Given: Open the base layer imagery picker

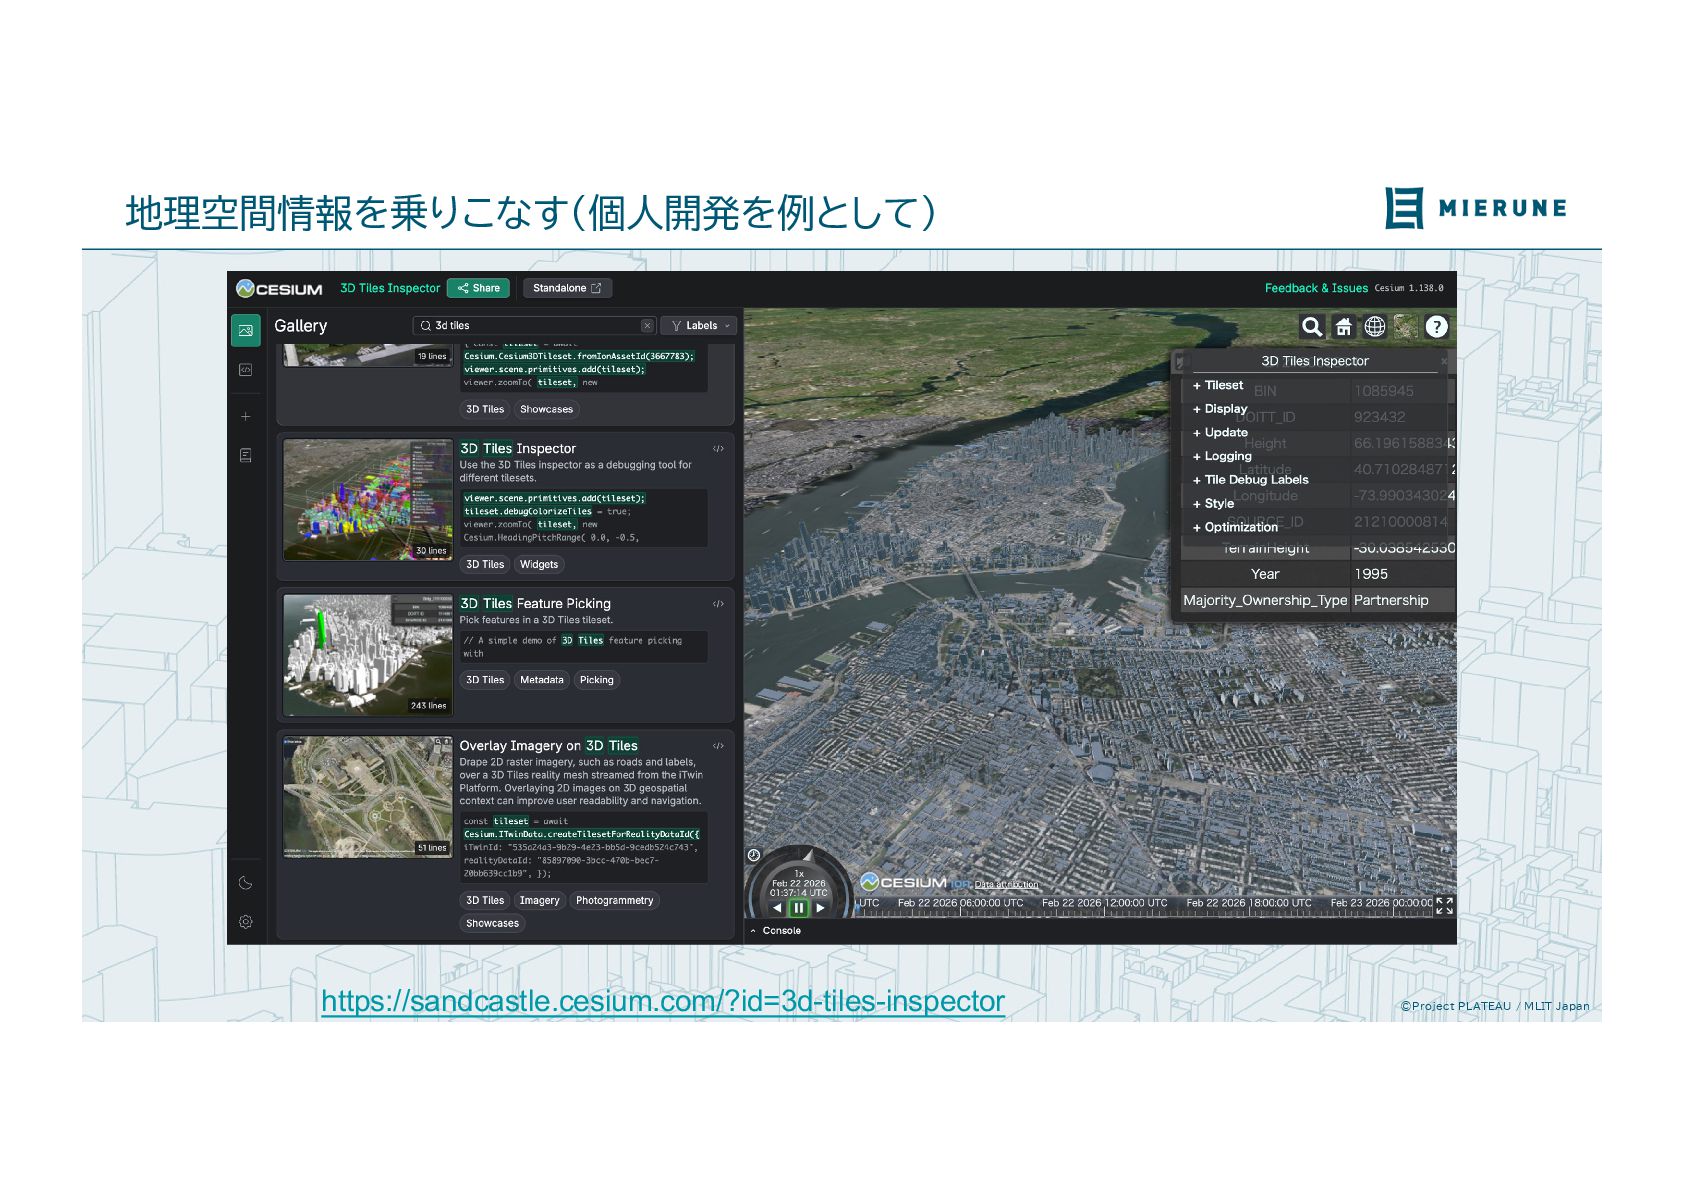Looking at the screenshot, I should click(x=1406, y=327).
